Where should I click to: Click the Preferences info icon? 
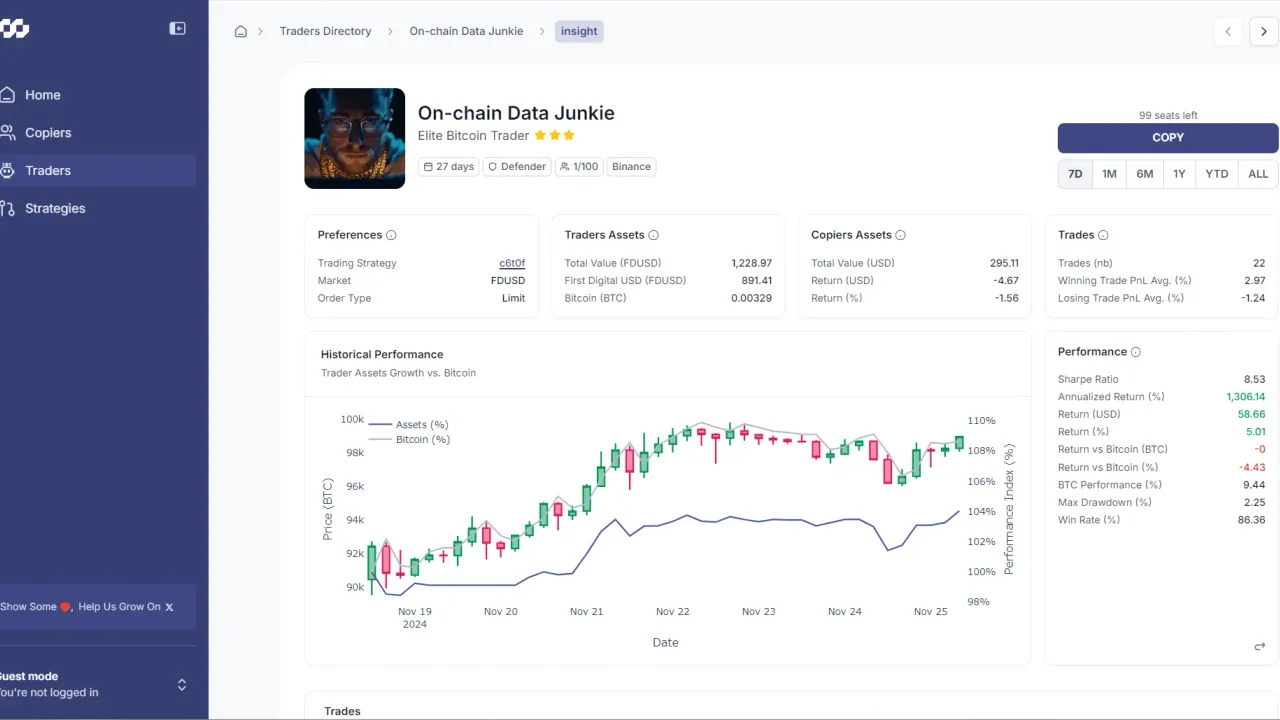pyautogui.click(x=391, y=235)
